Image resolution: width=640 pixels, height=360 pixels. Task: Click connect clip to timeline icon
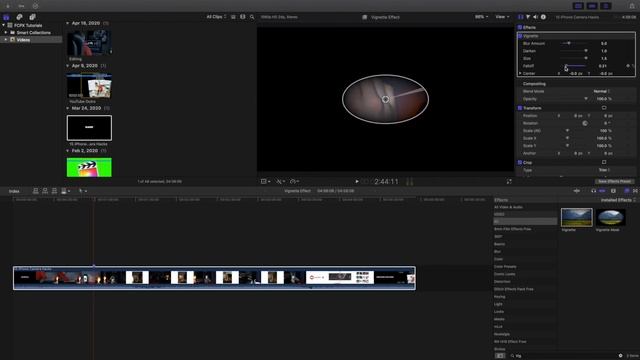[36, 191]
